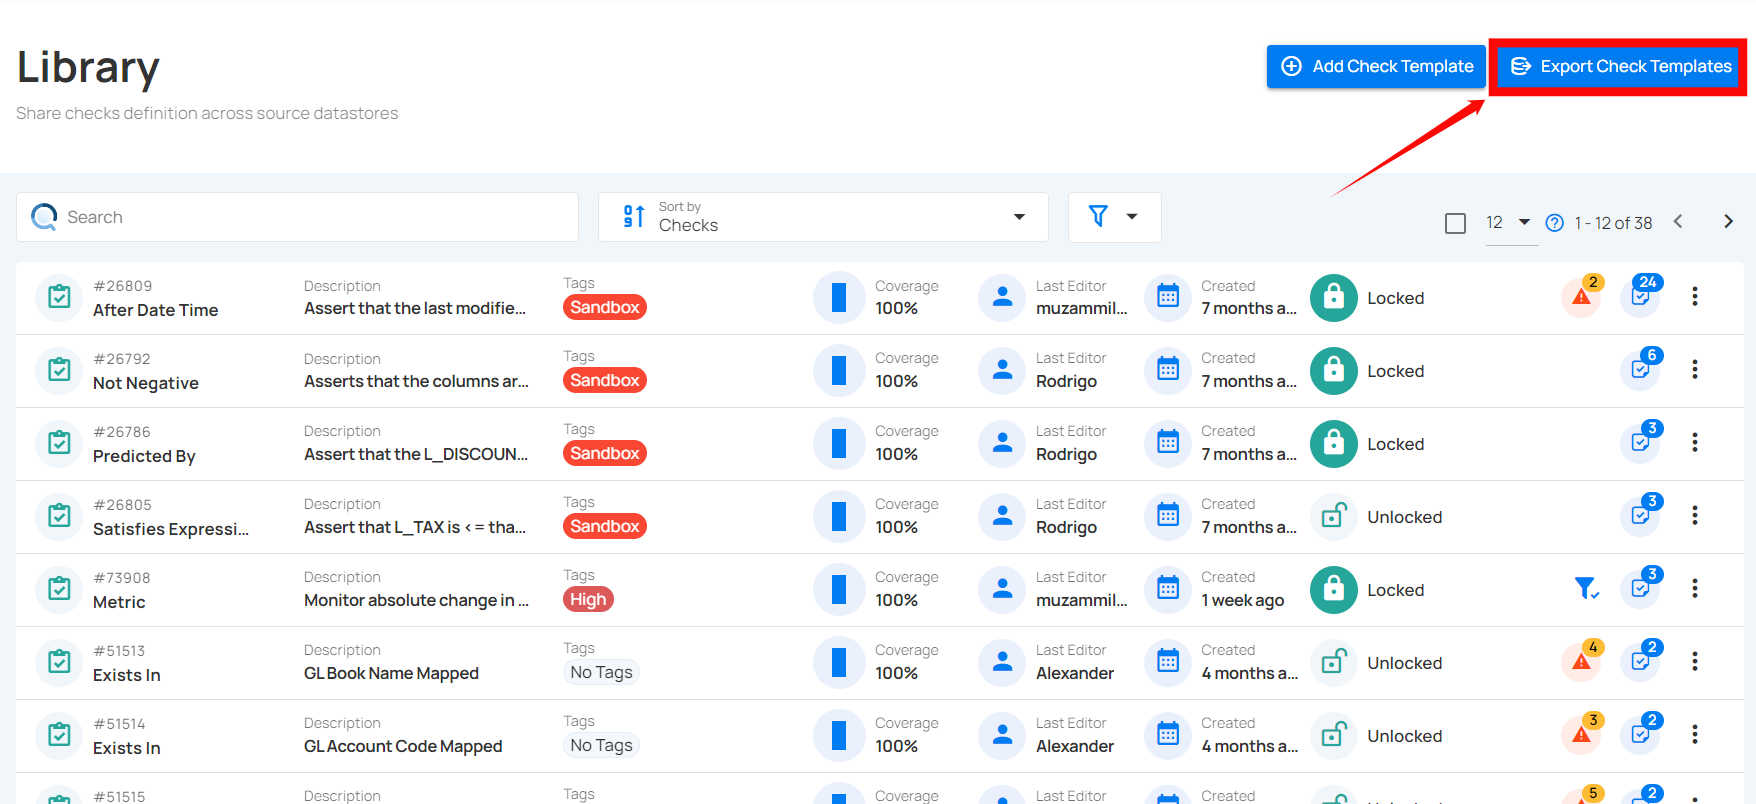Image resolution: width=1756 pixels, height=804 pixels.
Task: Open three-dot menu for Satisfies Expression row
Action: pos(1695,515)
